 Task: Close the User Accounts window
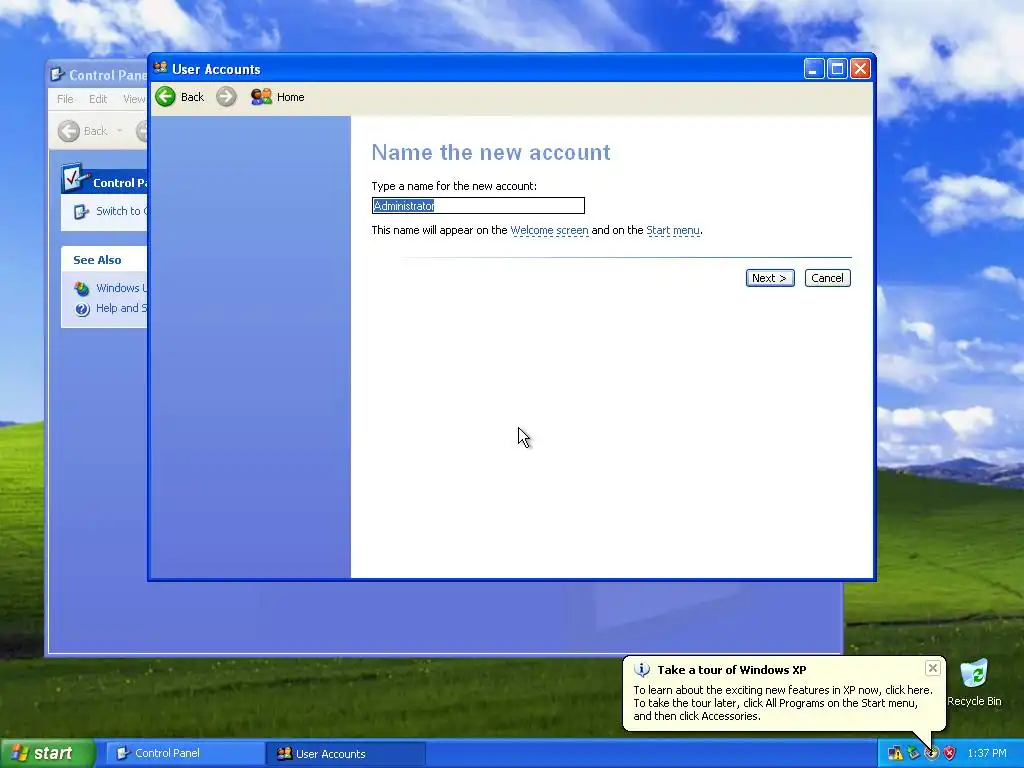coord(860,69)
